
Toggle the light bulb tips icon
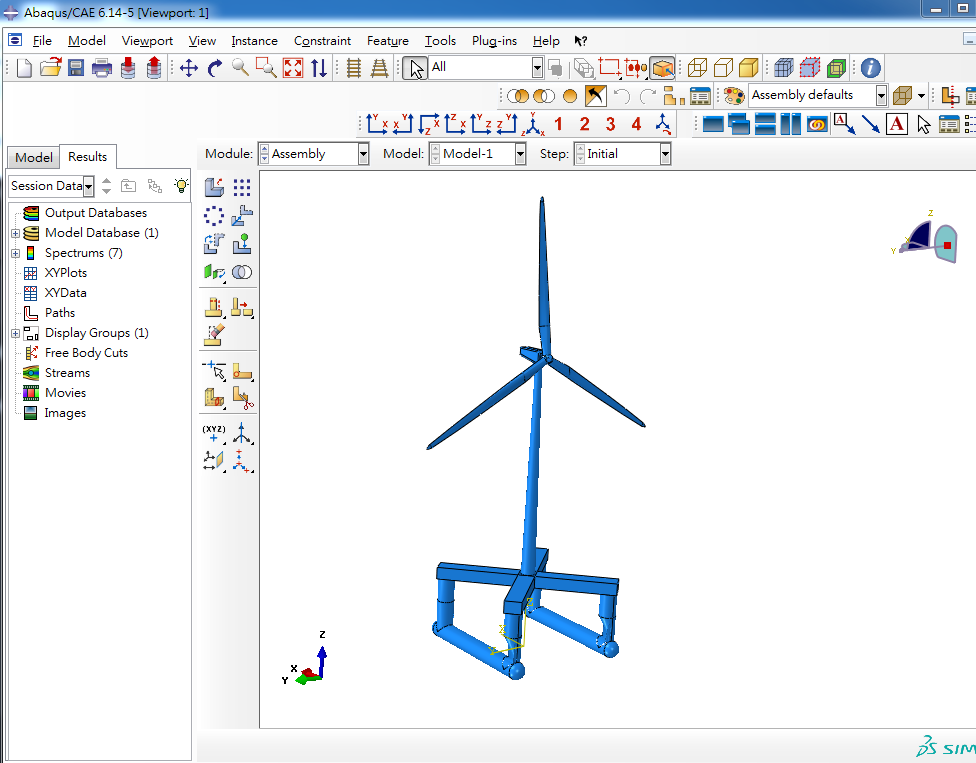[181, 185]
